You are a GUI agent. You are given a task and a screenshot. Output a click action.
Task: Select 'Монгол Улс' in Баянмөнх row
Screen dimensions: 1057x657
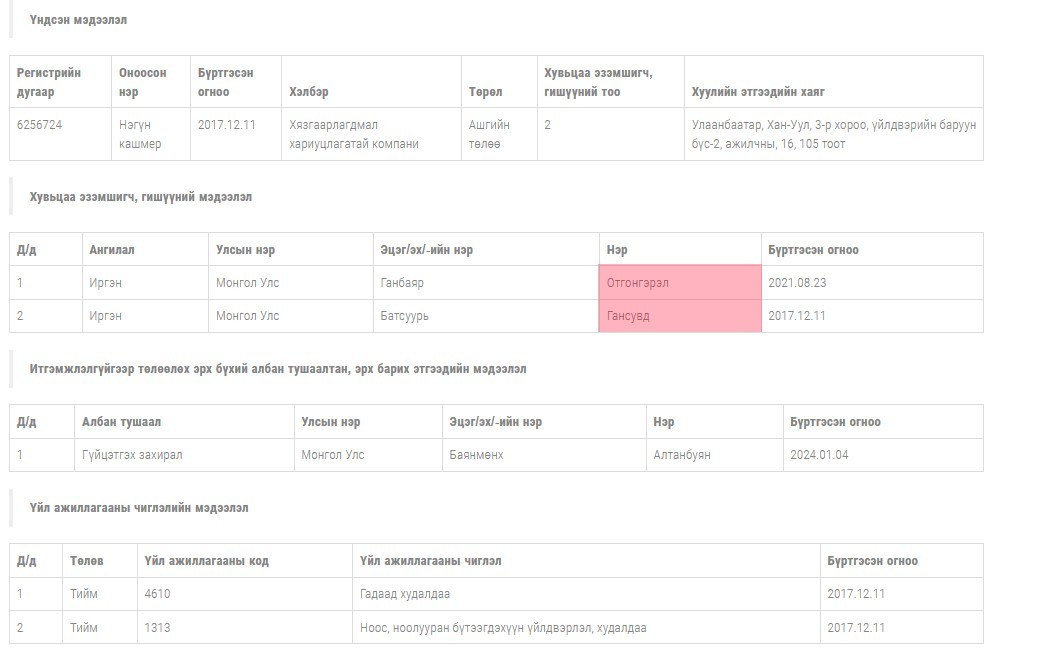pos(333,455)
